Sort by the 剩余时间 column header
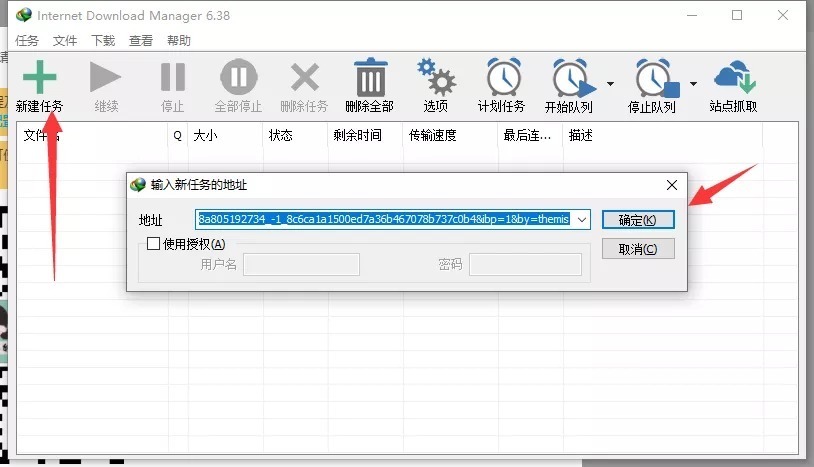The image size is (814, 467). (365, 135)
